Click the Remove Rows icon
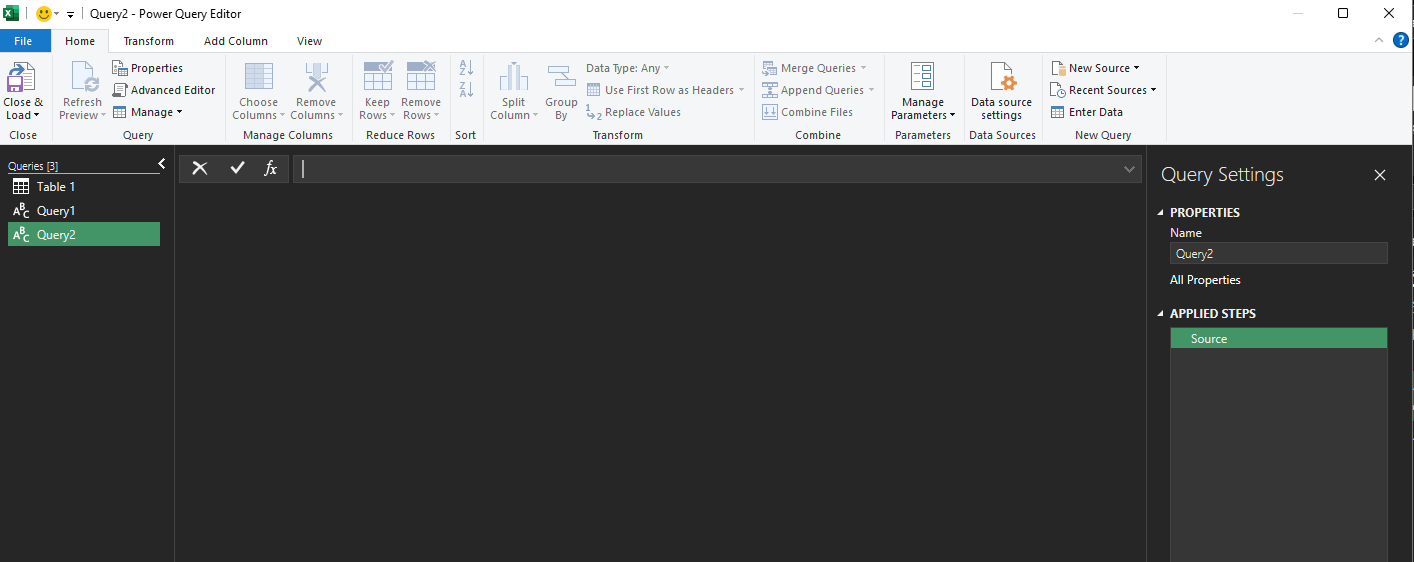The height and width of the screenshot is (562, 1414). (x=421, y=77)
